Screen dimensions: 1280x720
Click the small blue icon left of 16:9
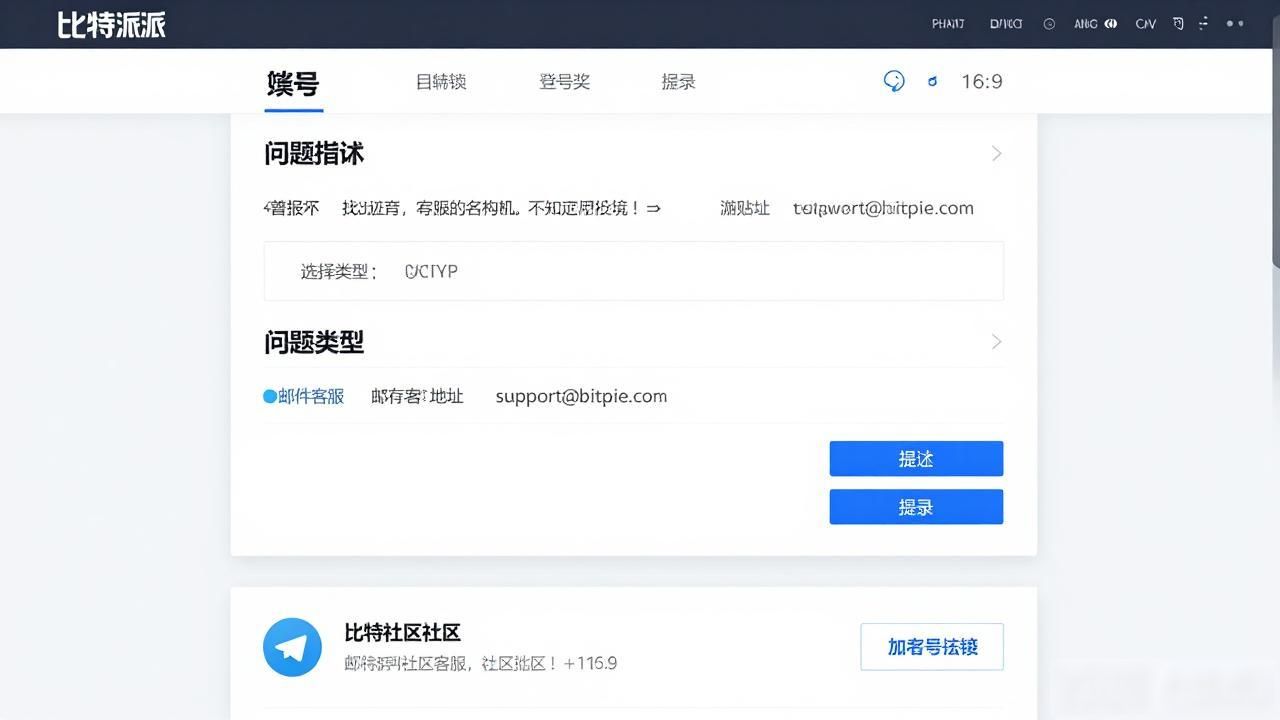[x=933, y=82]
